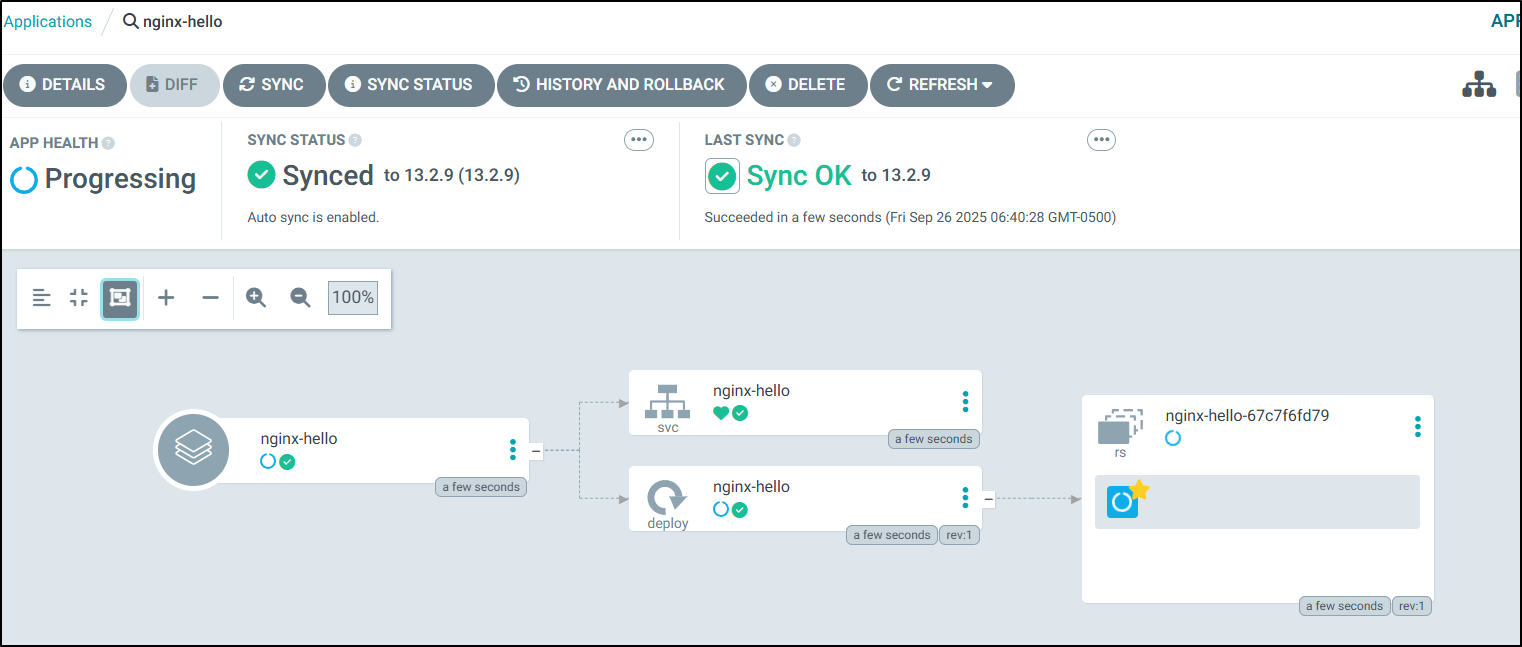Click the SYNC button
1522x647 pixels.
click(x=275, y=85)
